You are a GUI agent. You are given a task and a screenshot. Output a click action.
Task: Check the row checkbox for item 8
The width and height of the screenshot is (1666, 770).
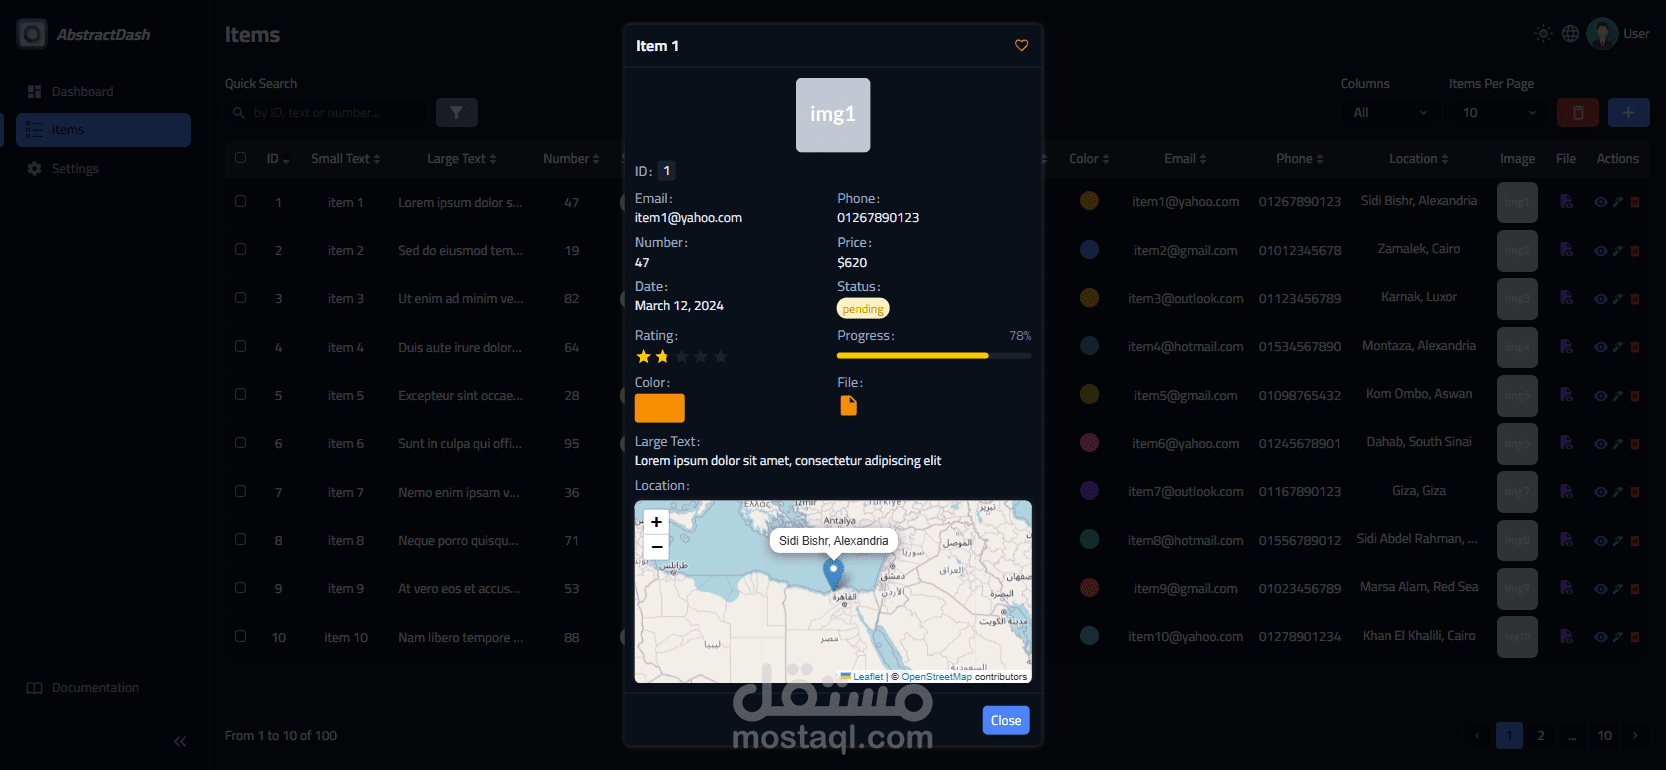(240, 539)
